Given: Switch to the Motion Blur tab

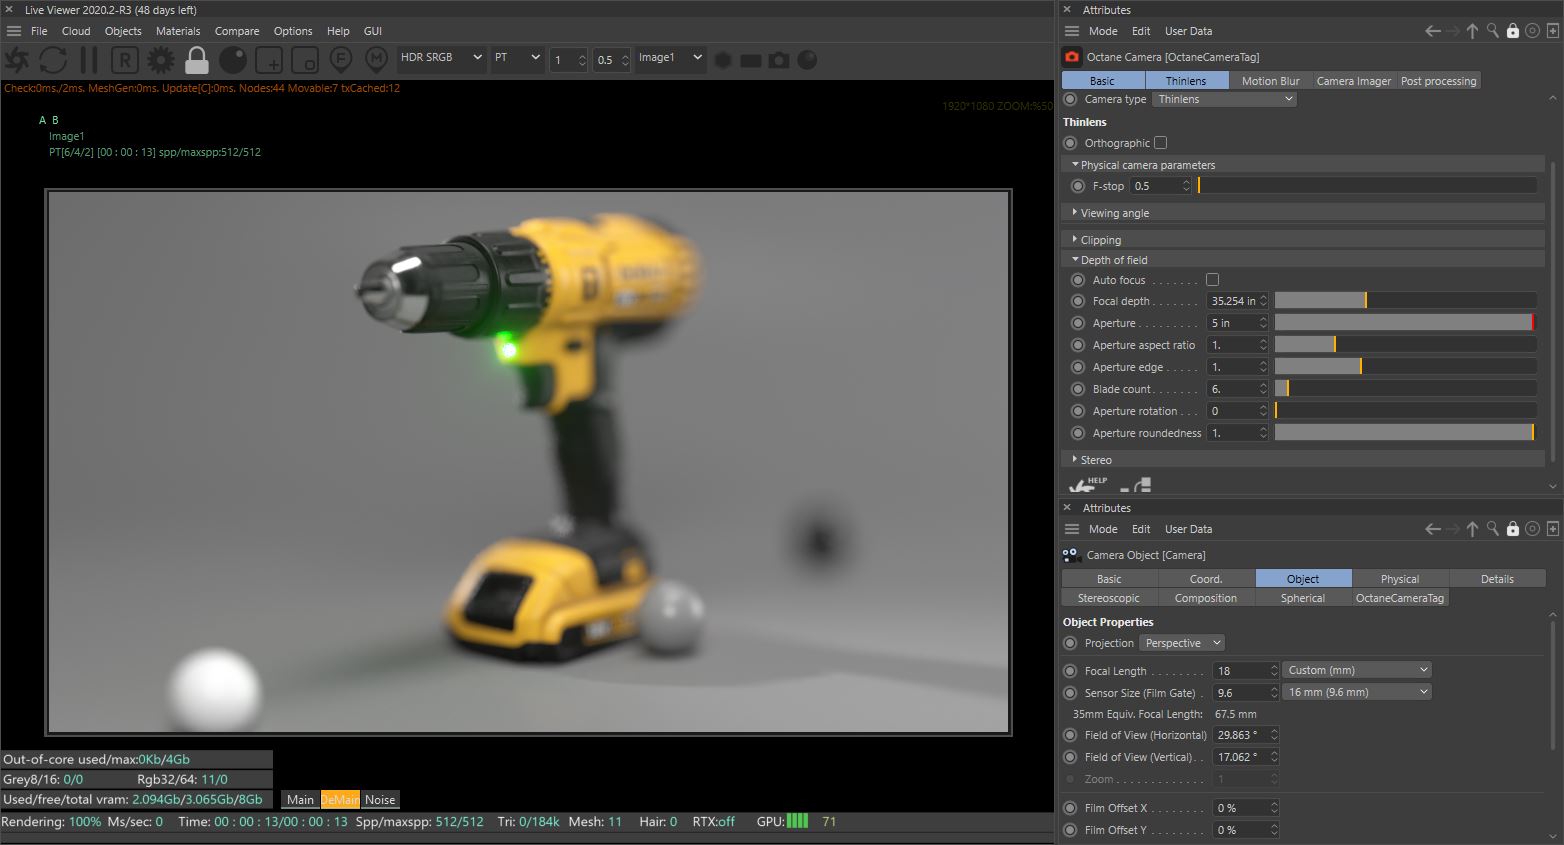Looking at the screenshot, I should tap(1270, 81).
